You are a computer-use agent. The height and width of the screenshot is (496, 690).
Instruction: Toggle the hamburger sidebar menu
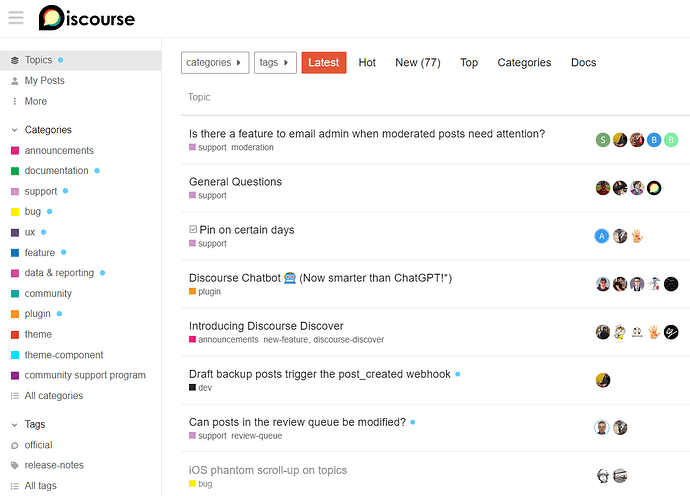tap(16, 18)
